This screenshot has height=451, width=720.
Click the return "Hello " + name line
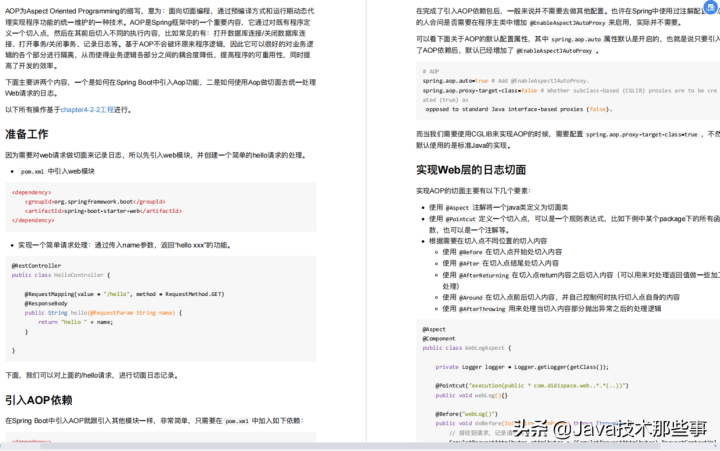75,322
